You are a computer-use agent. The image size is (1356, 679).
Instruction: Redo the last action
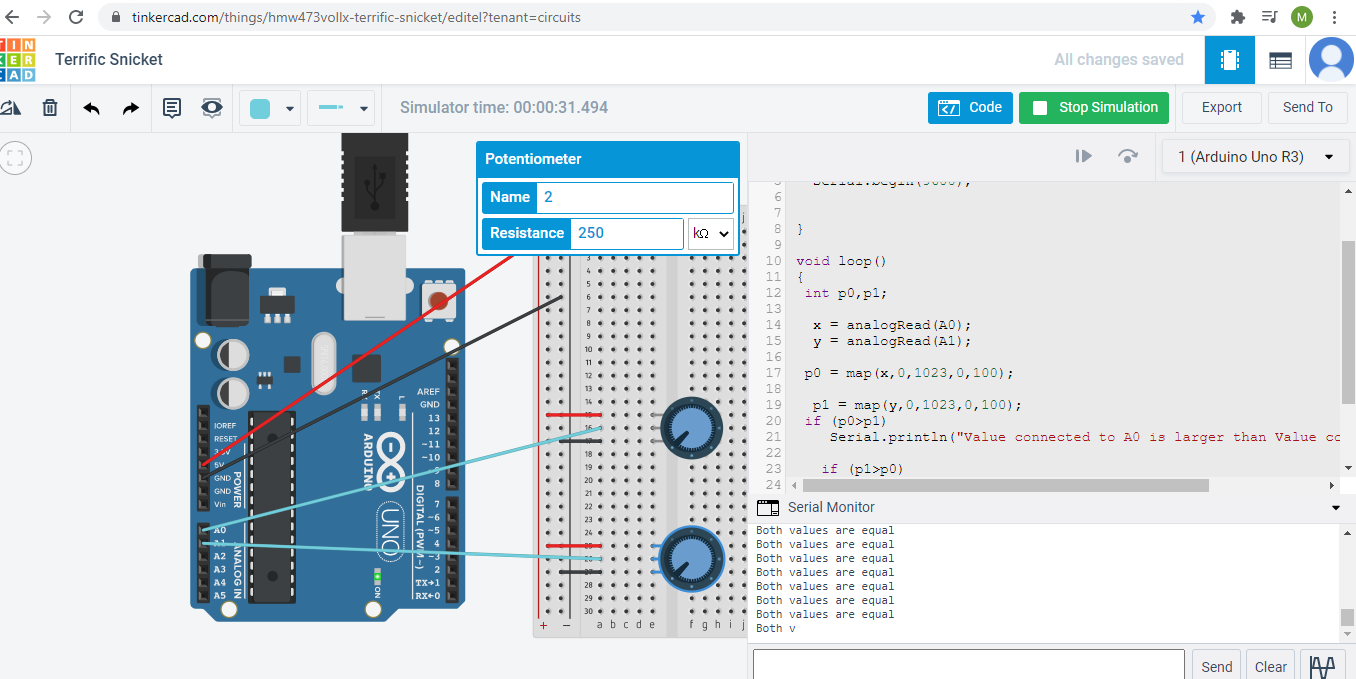131,108
